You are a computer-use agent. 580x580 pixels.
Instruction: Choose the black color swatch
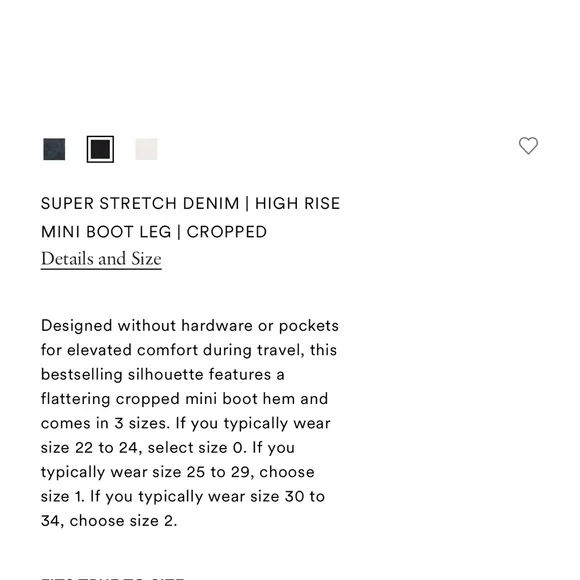coord(100,149)
